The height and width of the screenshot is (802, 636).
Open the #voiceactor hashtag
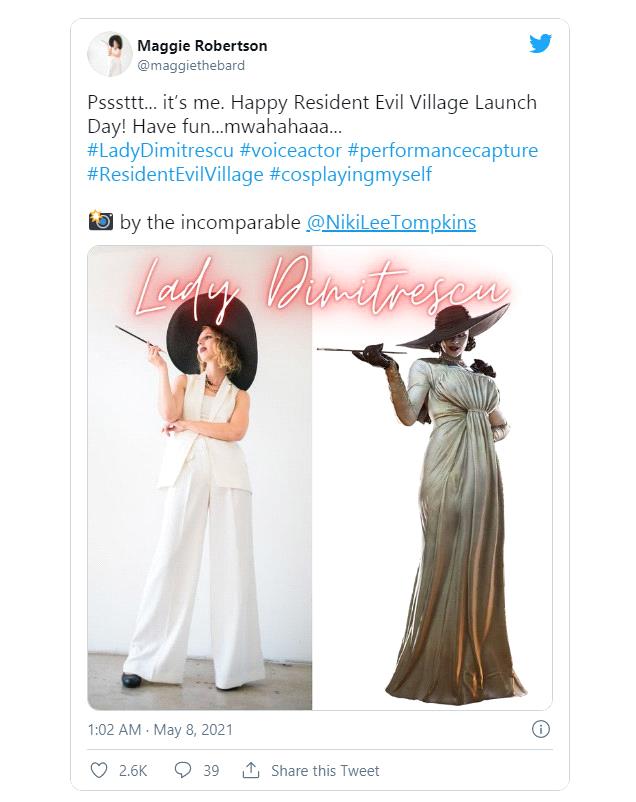click(291, 150)
